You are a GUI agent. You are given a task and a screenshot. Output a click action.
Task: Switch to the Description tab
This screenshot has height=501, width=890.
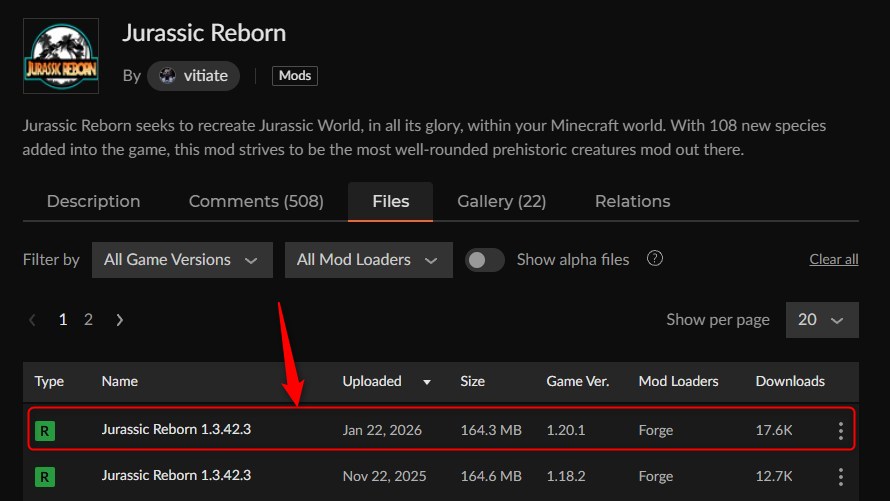click(x=93, y=201)
